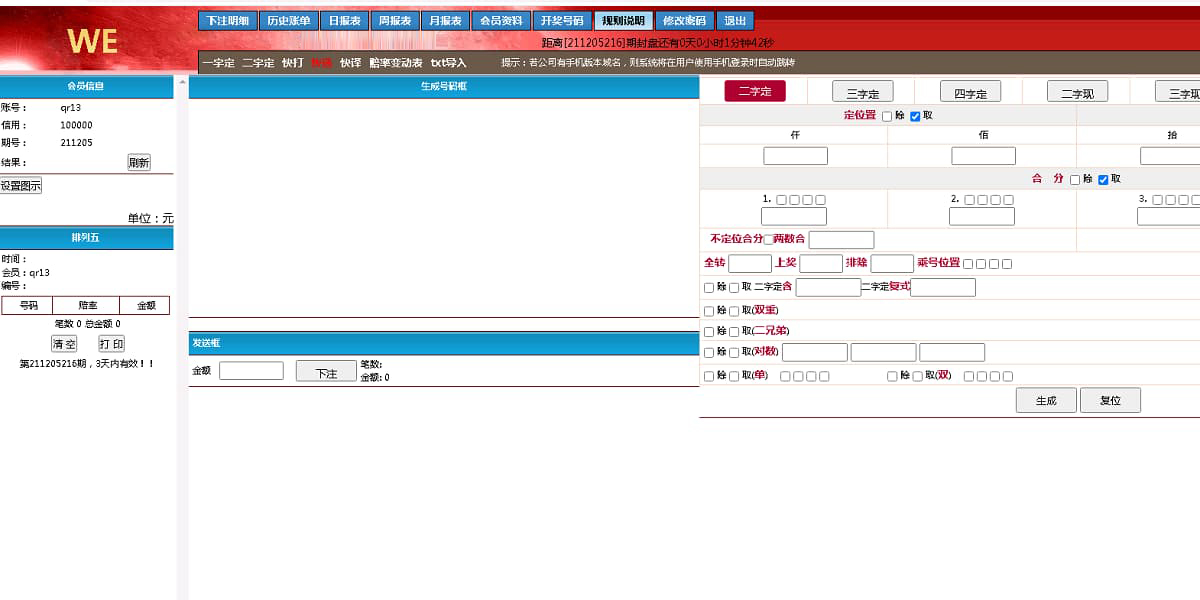Click the 生成 generate button
This screenshot has width=1200, height=600.
point(1046,400)
